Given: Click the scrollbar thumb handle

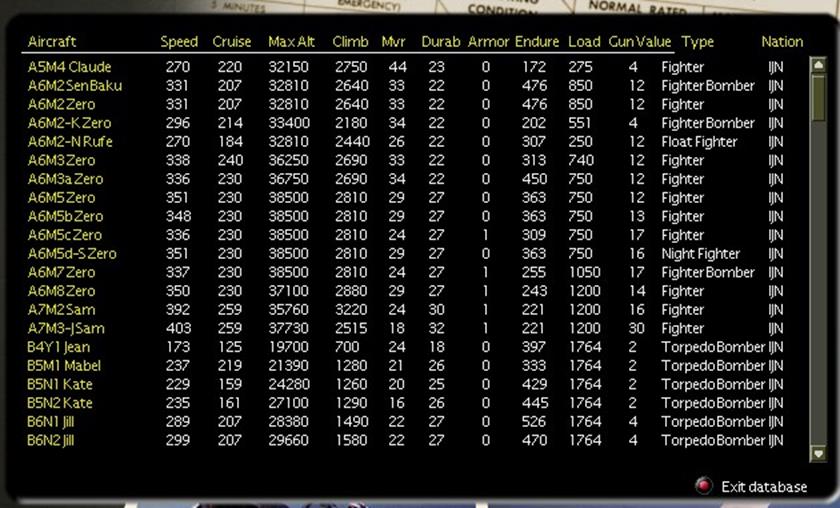Looking at the screenshot, I should [818, 99].
